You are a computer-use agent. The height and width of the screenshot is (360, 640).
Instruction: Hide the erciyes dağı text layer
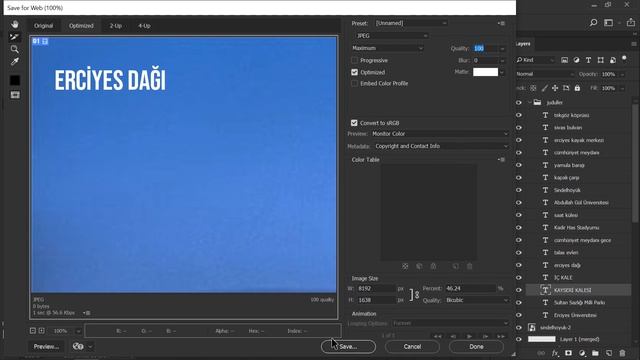point(519,265)
